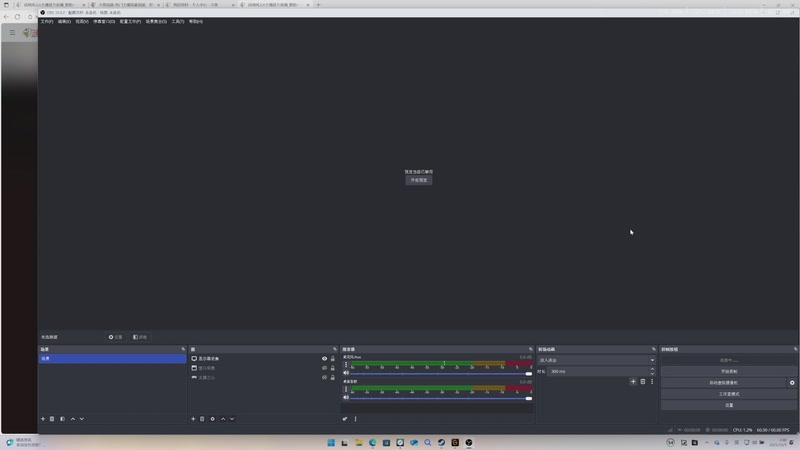Pop out the Sources dock icon

335,349
